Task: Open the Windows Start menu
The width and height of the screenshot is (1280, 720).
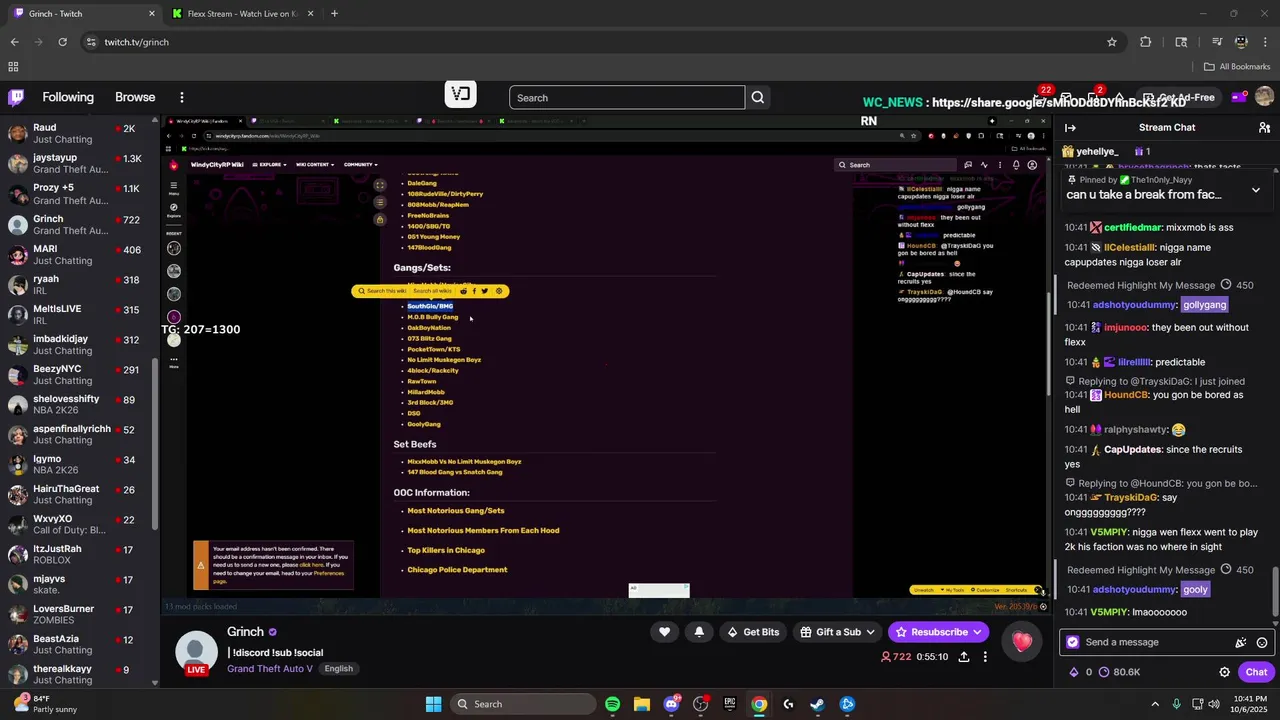Action: pyautogui.click(x=433, y=704)
